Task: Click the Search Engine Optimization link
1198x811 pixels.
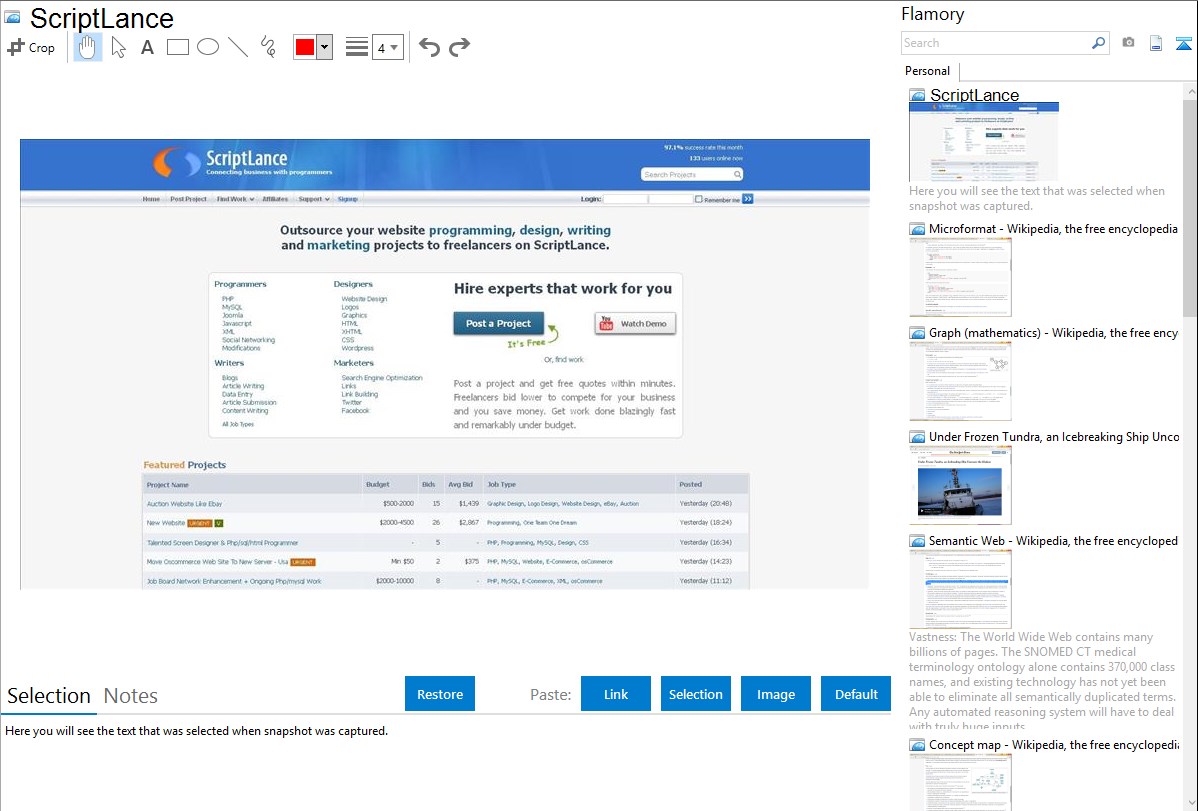Action: click(382, 378)
